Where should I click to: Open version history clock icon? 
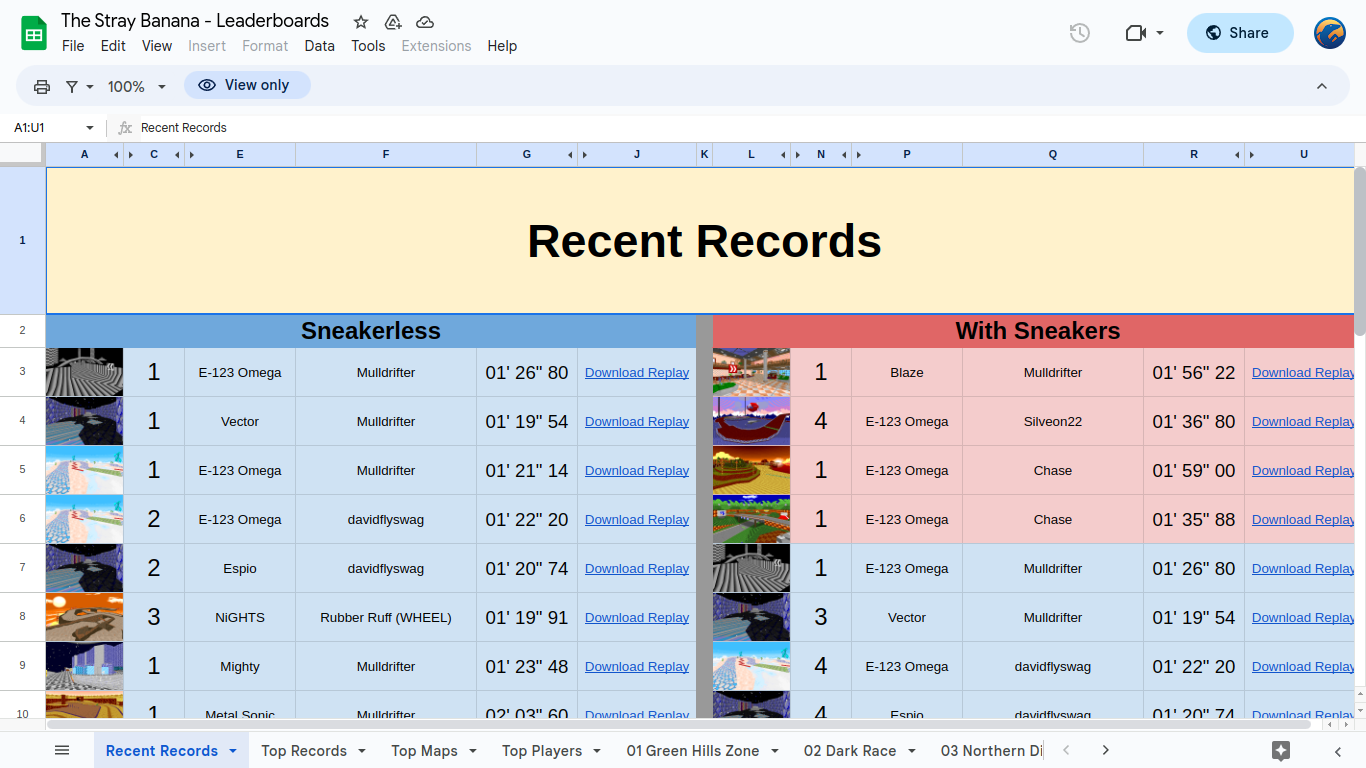[1079, 33]
